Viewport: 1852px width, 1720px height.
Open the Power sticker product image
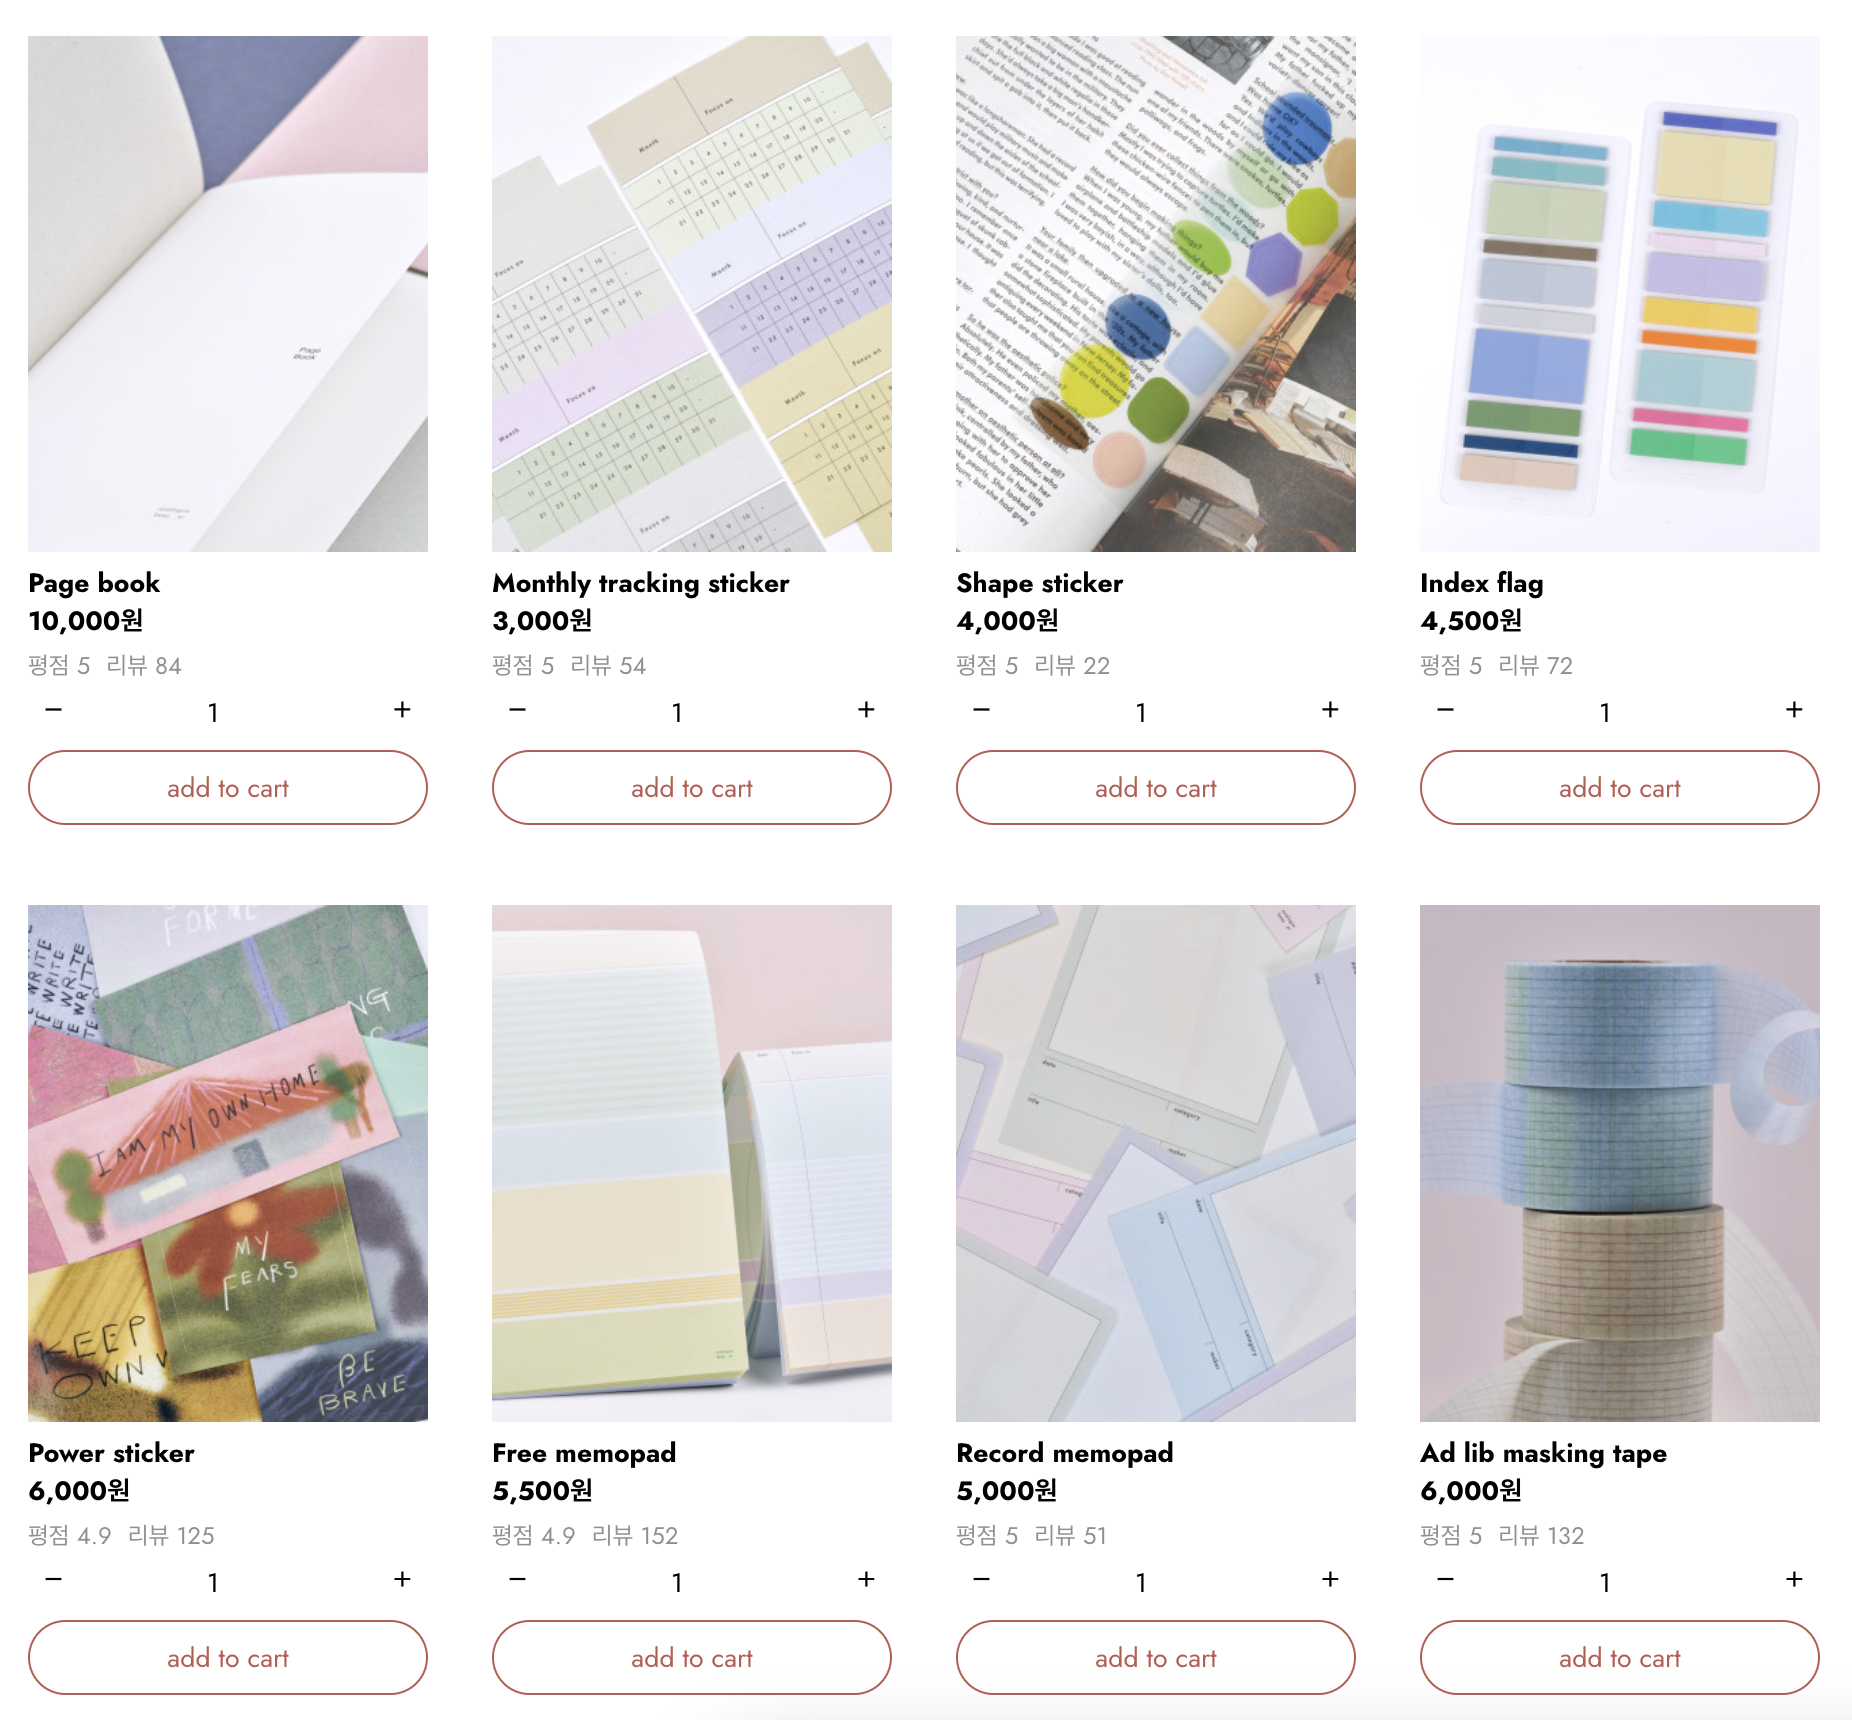pos(228,1164)
